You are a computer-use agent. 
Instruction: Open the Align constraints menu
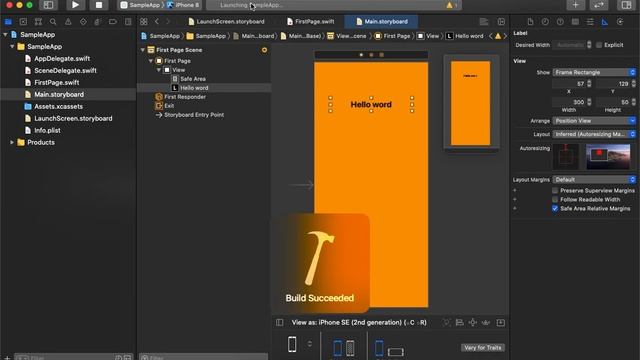point(460,322)
